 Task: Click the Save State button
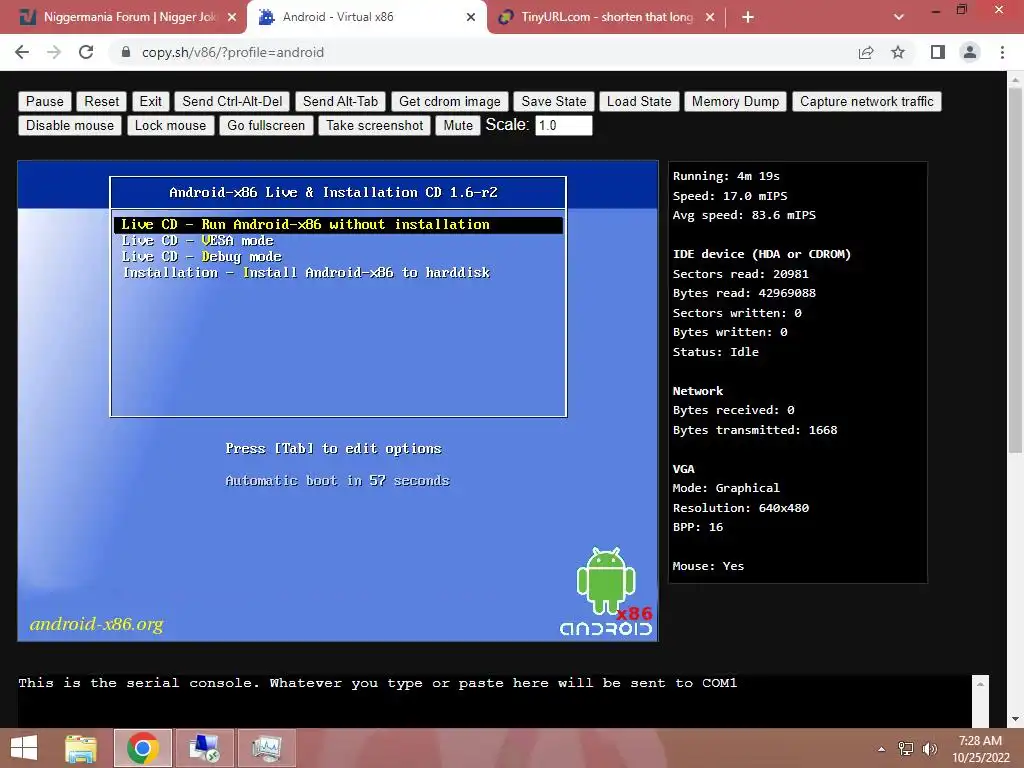coord(554,101)
